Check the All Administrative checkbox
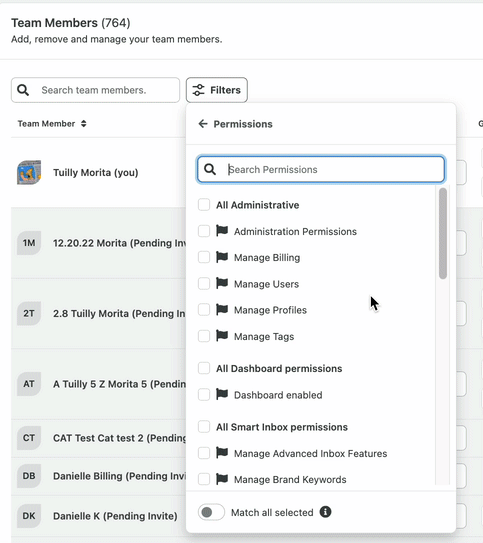 [204, 205]
